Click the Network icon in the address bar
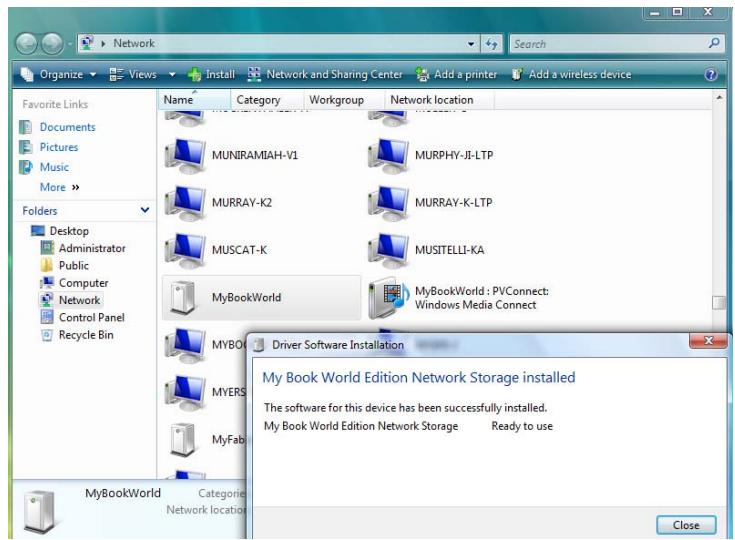 pos(87,43)
